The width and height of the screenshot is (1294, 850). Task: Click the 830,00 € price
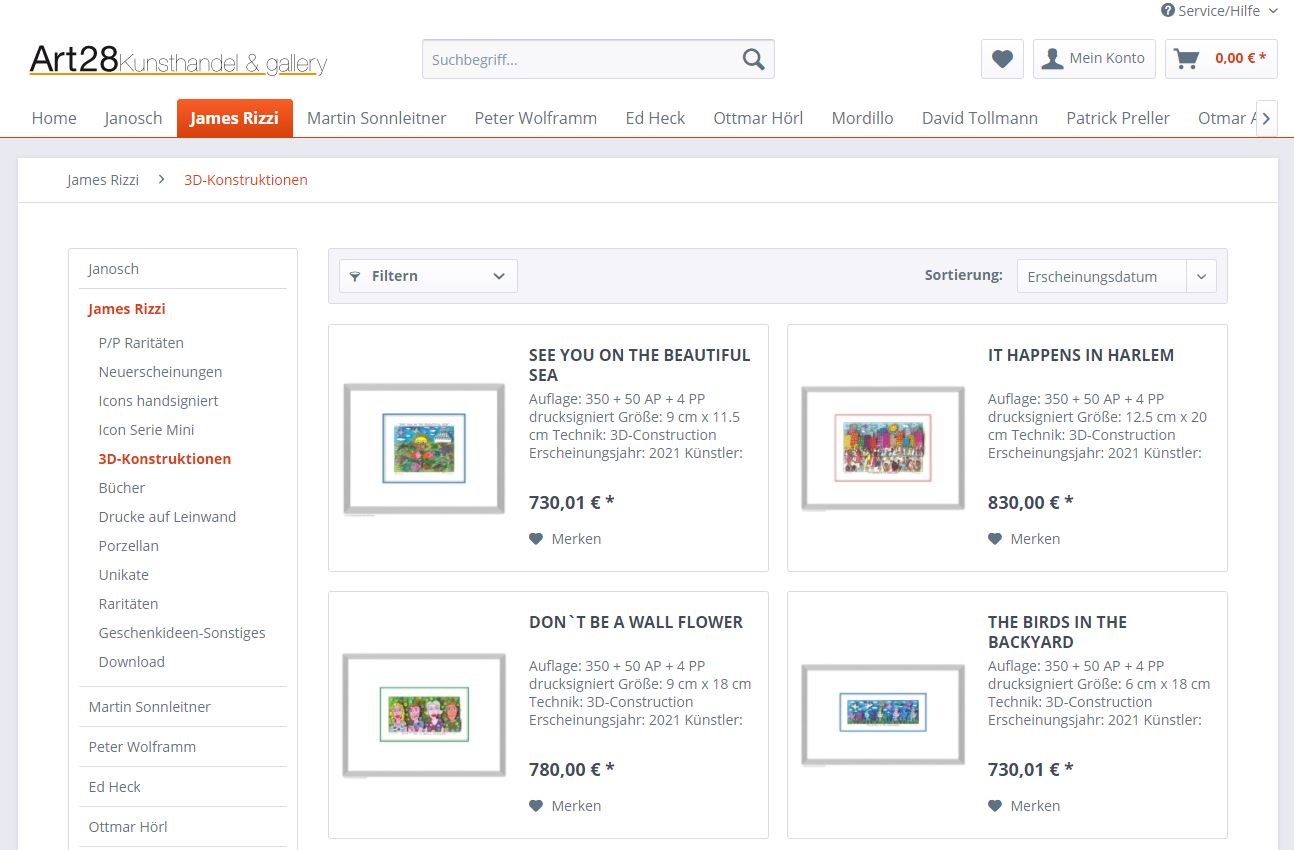1030,503
